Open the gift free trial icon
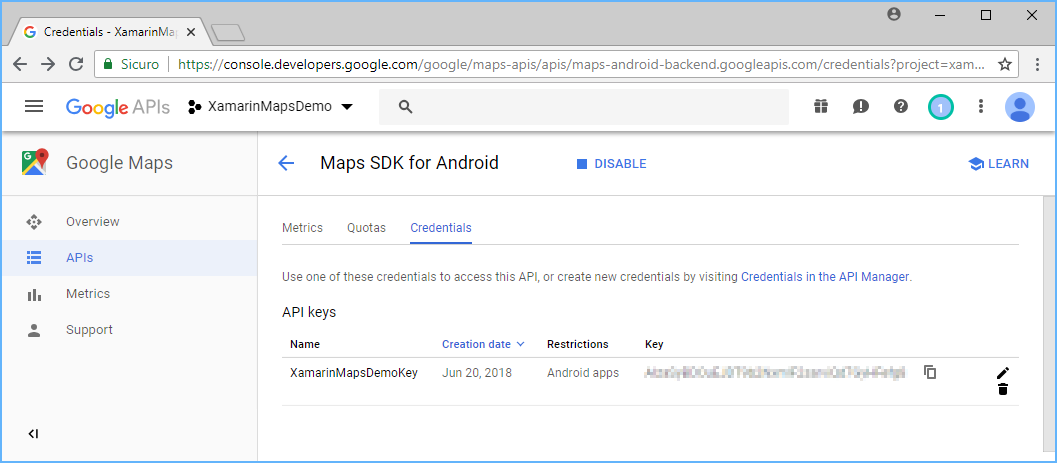The width and height of the screenshot is (1057, 463). click(x=820, y=106)
